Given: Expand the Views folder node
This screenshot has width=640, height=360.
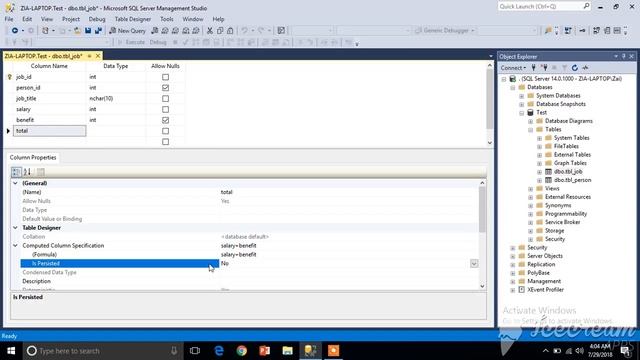Looking at the screenshot, I should pos(530,189).
